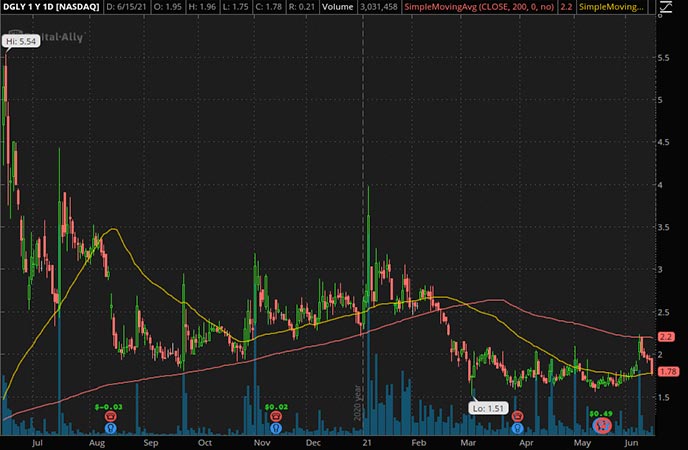Click the SMA value 2.2 in header
This screenshot has height=450, width=688.
pyautogui.click(x=566, y=7)
